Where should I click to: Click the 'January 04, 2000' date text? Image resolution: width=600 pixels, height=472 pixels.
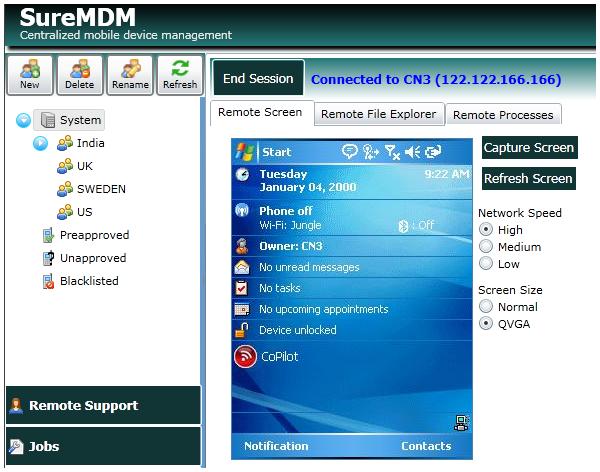point(308,187)
